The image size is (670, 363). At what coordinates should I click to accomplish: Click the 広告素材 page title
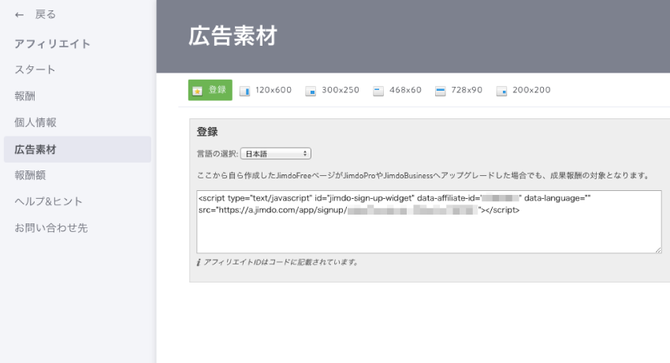233,36
